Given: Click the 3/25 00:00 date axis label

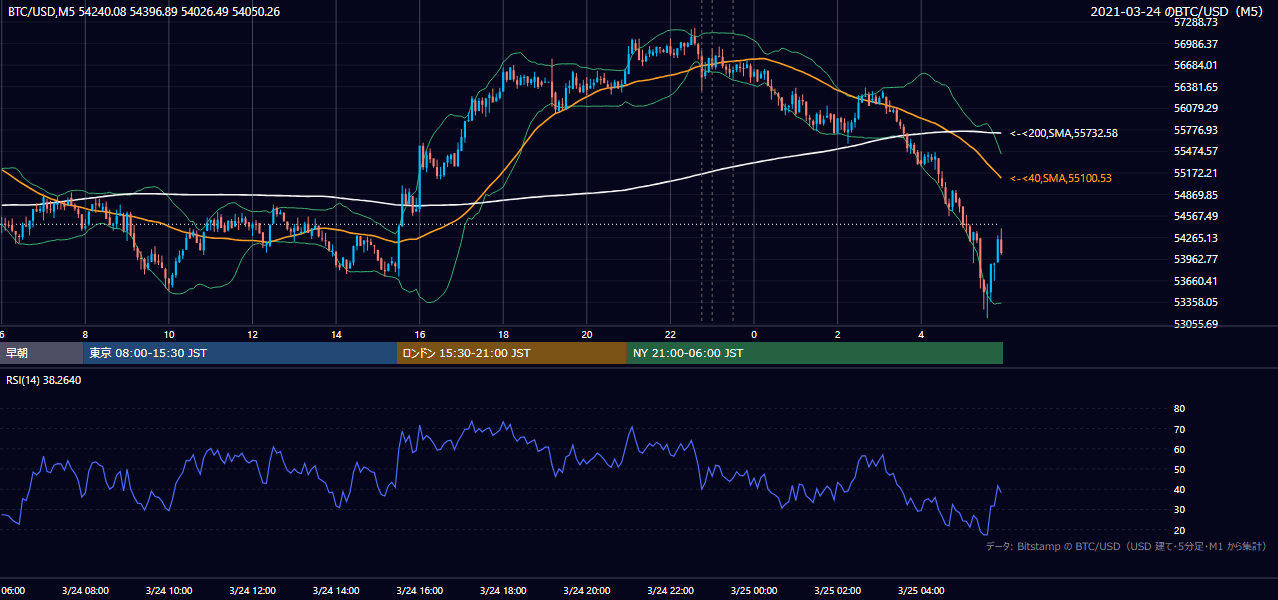Looking at the screenshot, I should point(754,591).
